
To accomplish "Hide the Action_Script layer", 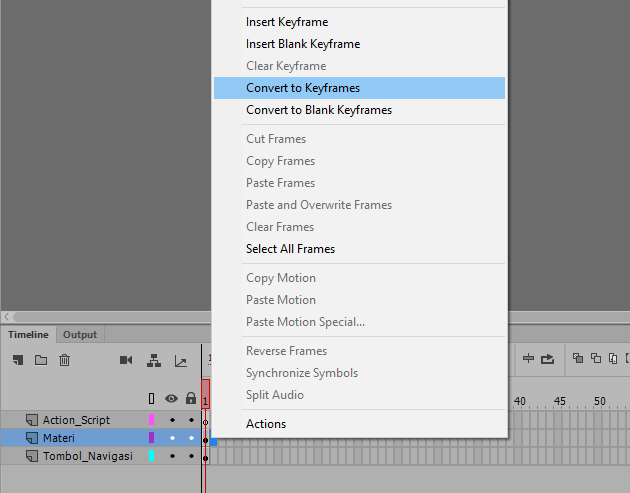I will coord(172,420).
